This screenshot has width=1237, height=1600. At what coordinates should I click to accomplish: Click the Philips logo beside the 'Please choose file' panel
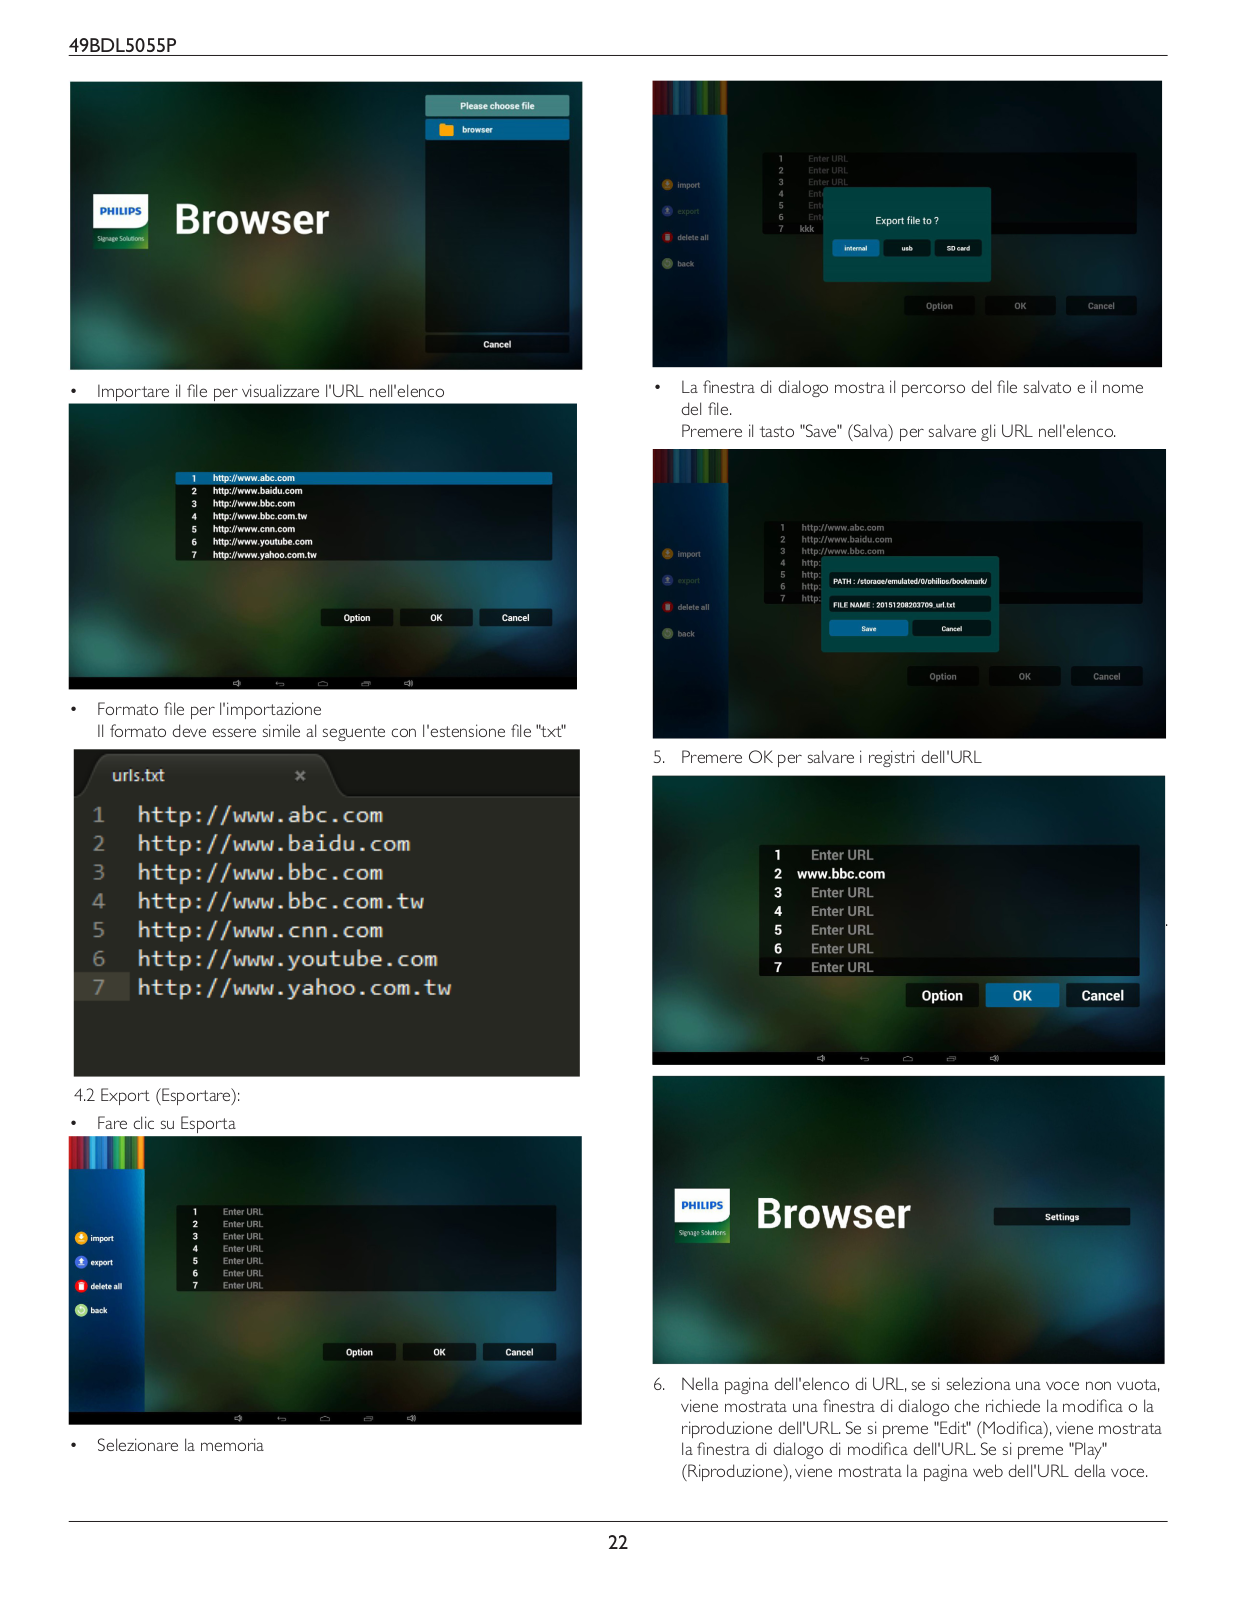pos(120,221)
